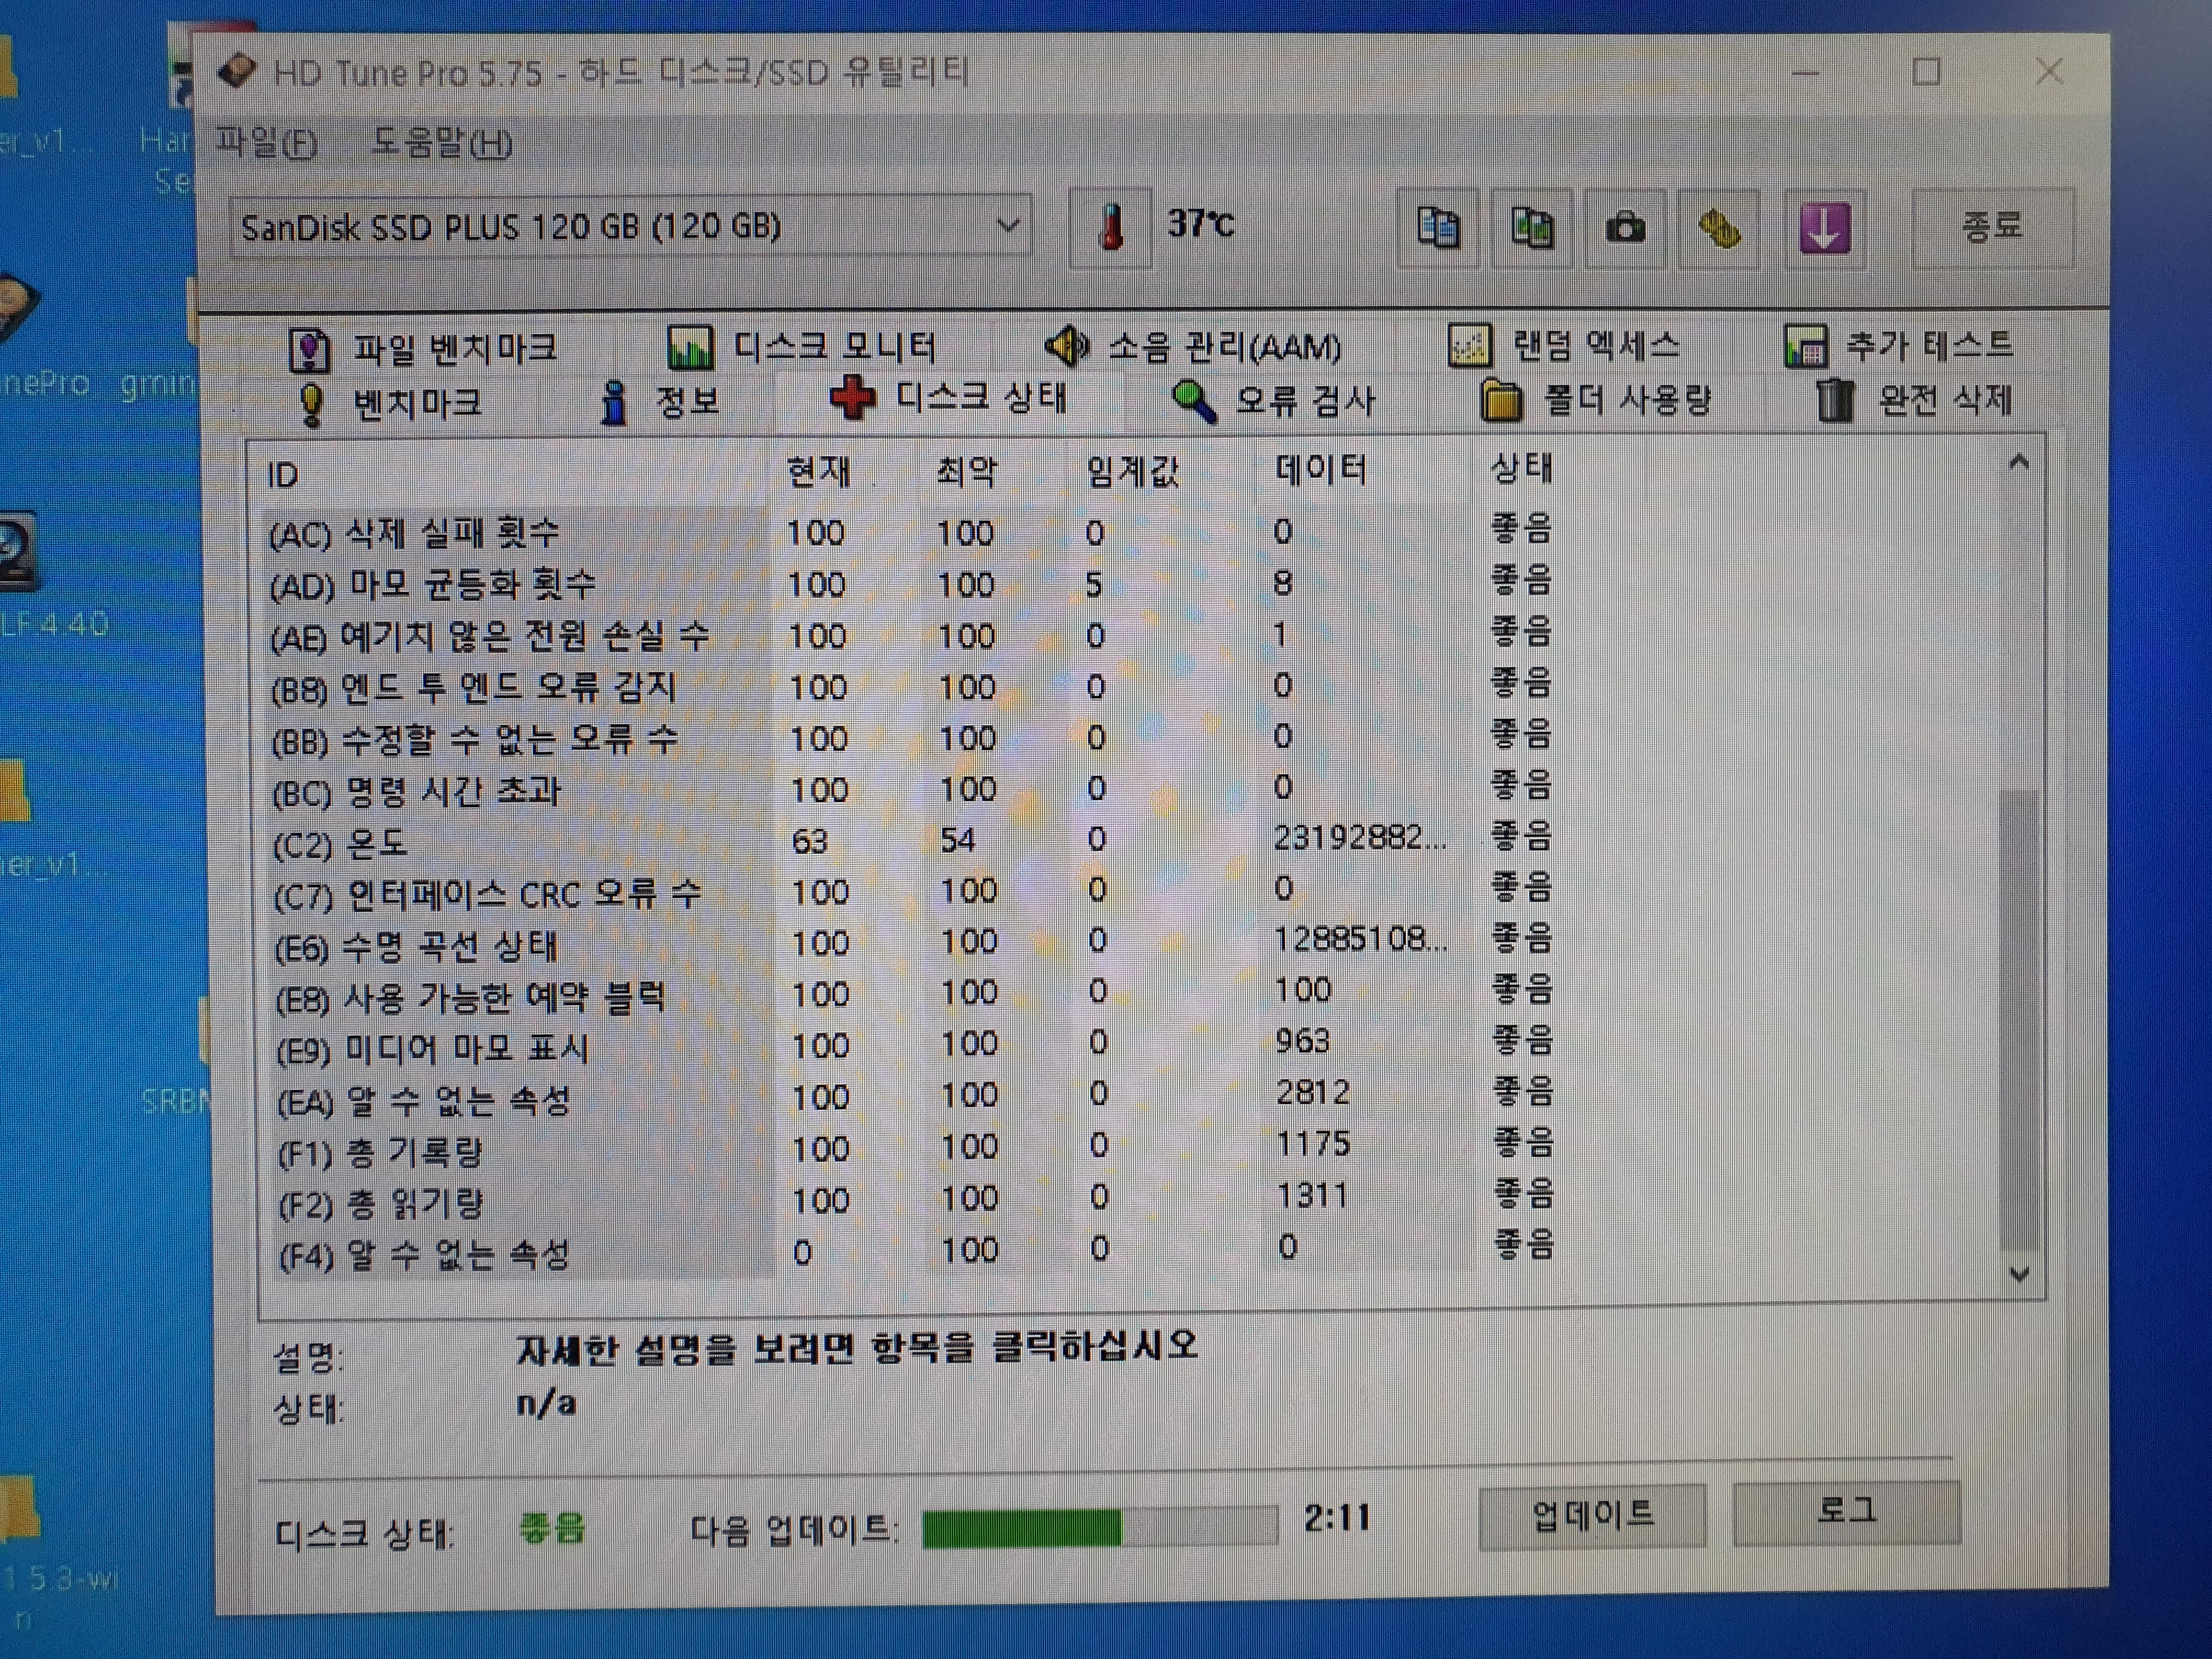The image size is (2212, 1659).
Task: Click the 디스크 모니터 chart icon
Action: (690, 348)
